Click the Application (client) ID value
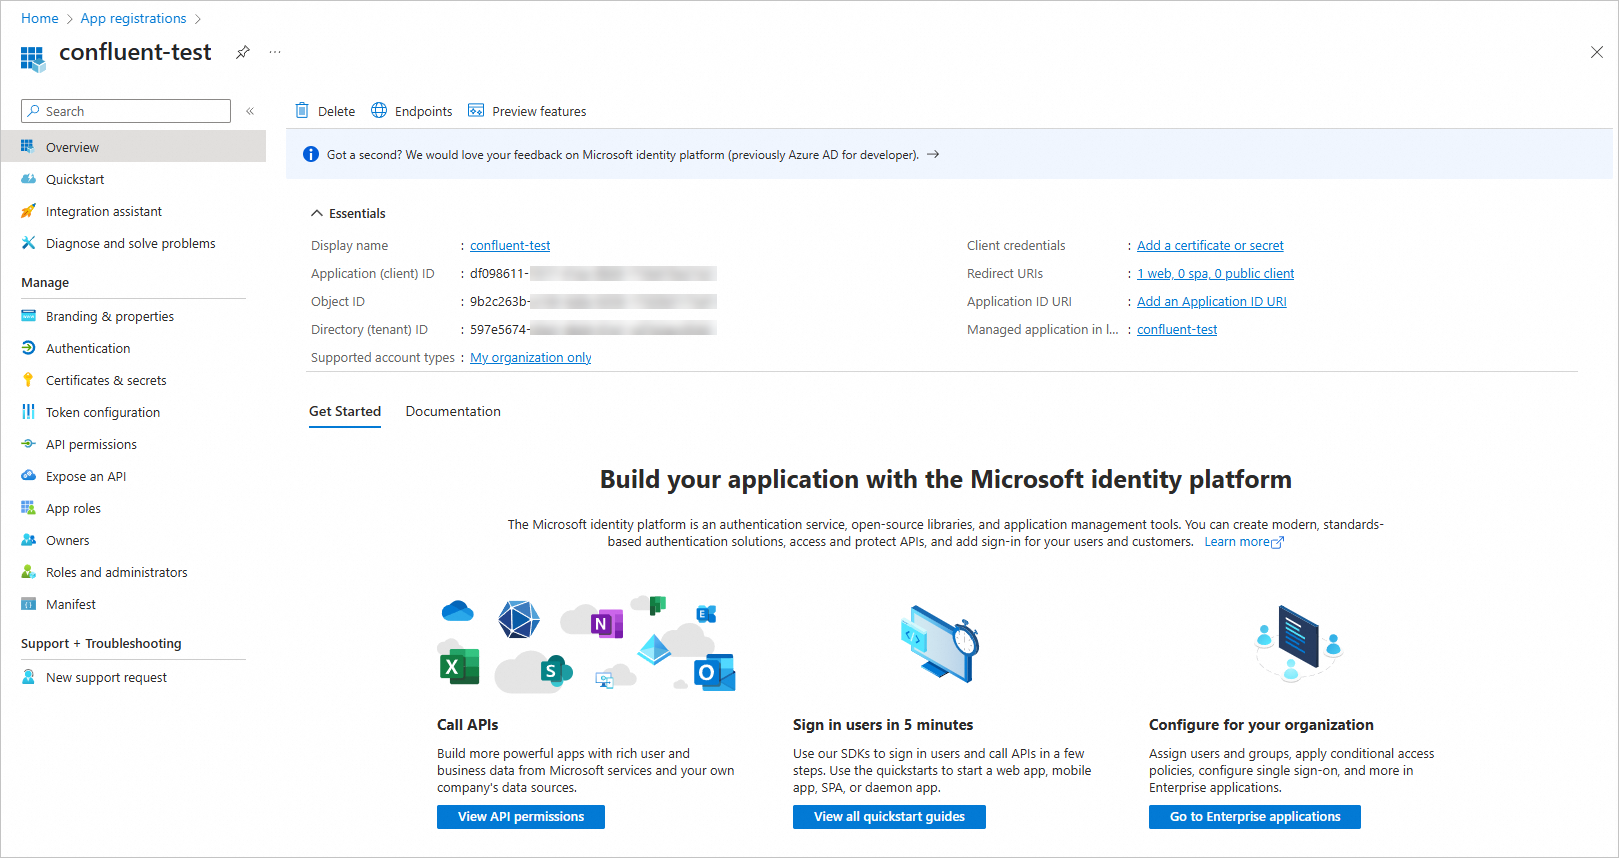1619x858 pixels. (593, 274)
